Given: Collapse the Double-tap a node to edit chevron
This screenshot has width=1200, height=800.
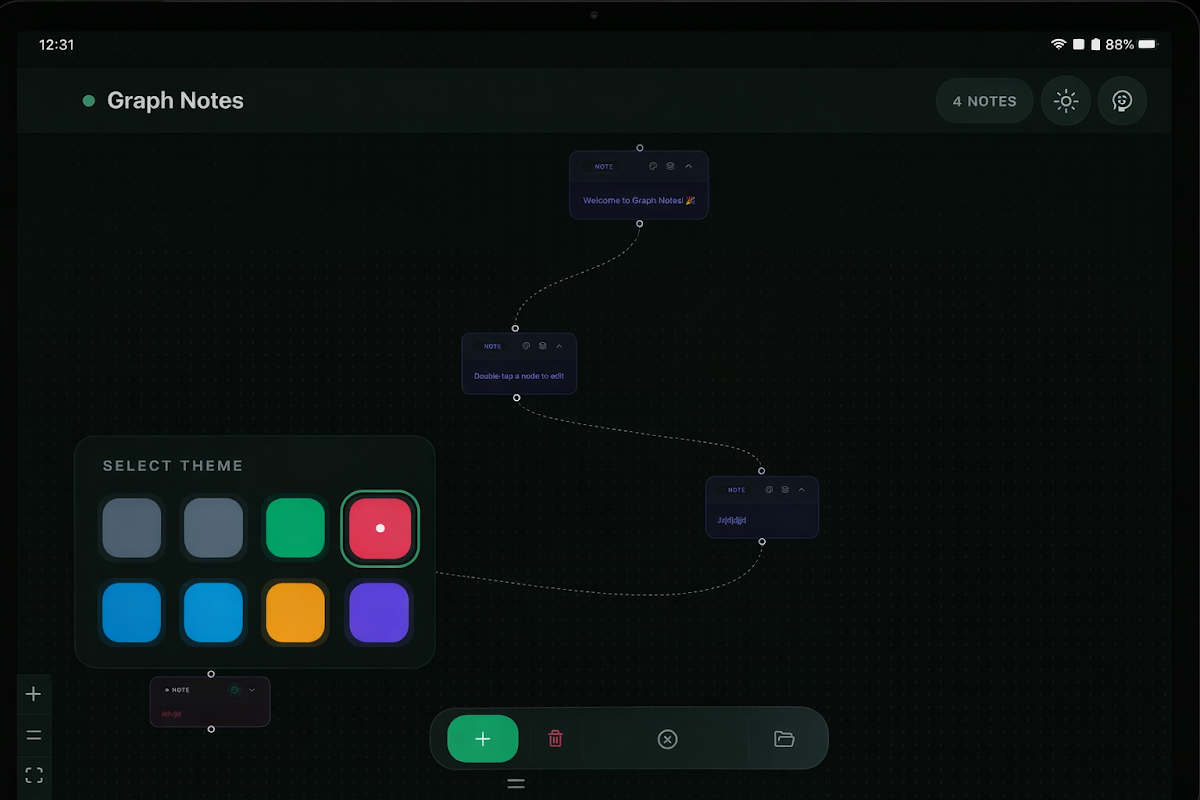Looking at the screenshot, I should pyautogui.click(x=559, y=346).
